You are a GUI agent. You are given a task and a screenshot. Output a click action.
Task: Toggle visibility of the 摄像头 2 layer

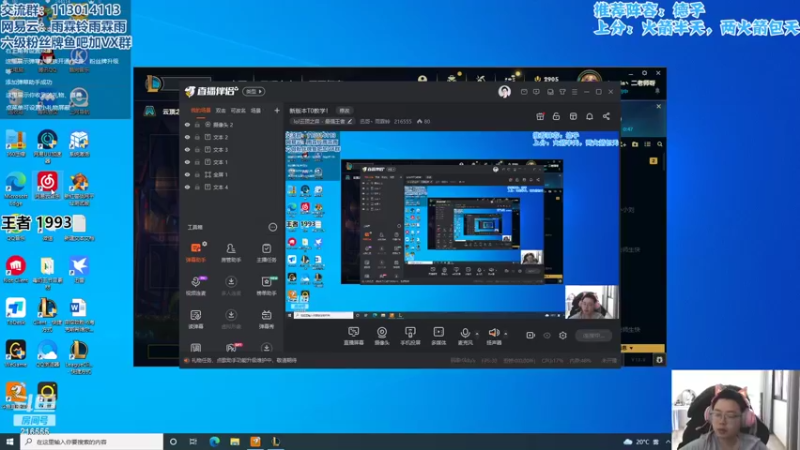187,124
